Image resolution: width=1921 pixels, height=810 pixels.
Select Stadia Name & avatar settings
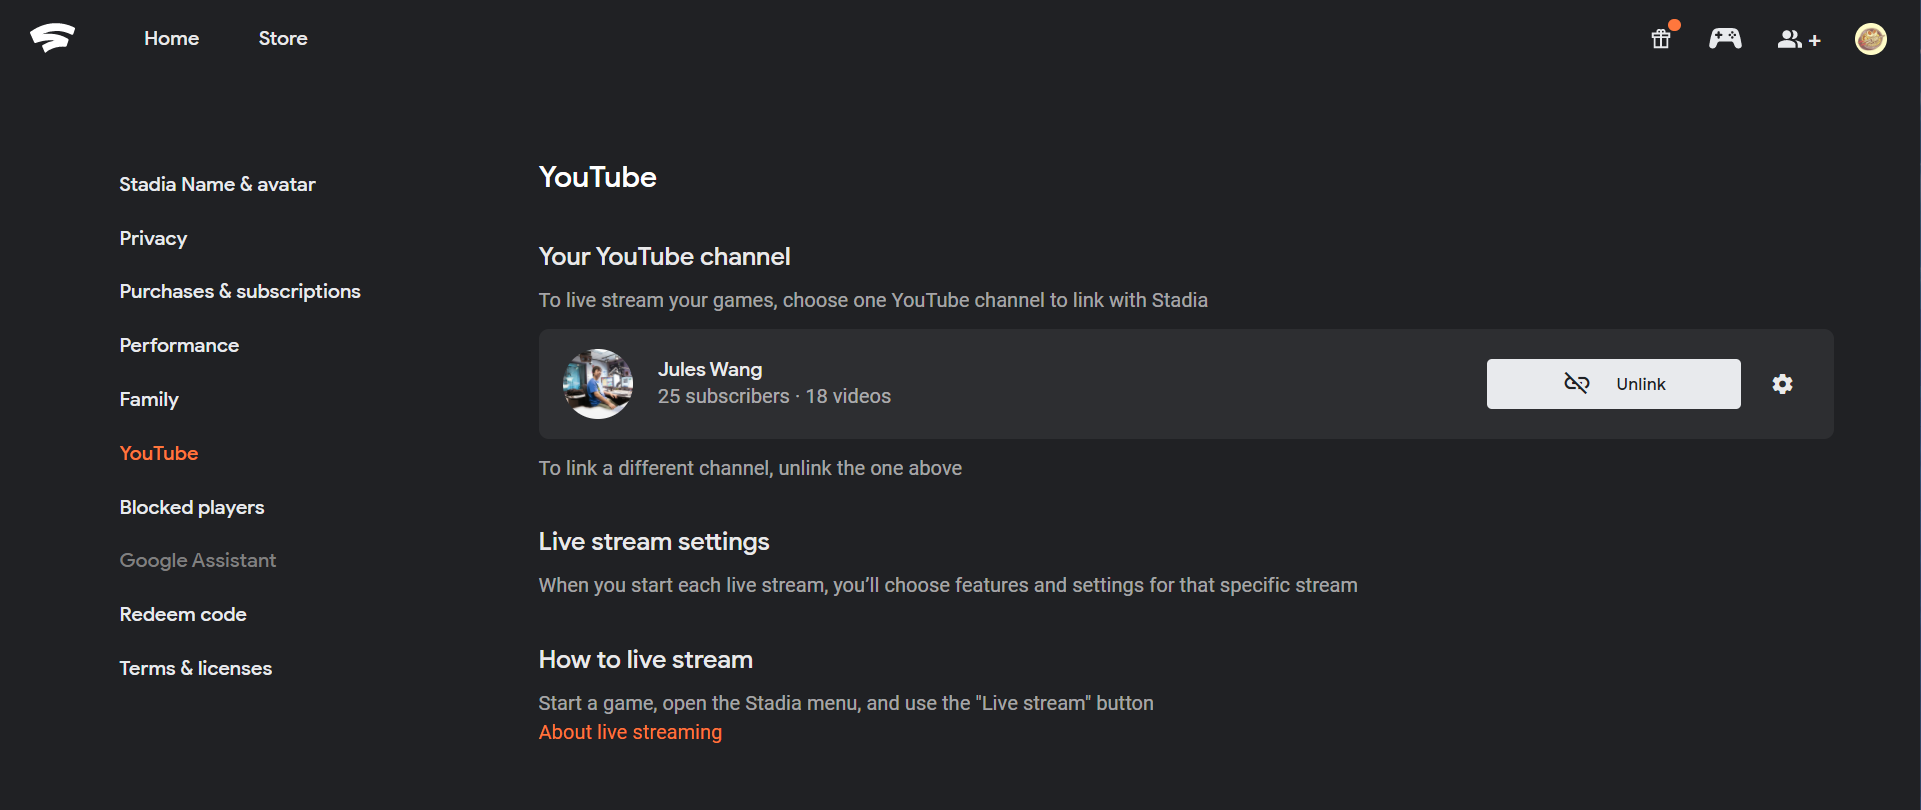217,184
